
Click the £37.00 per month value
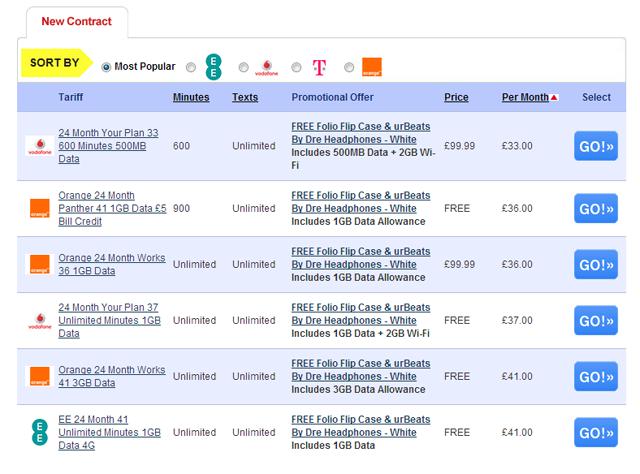tap(517, 320)
